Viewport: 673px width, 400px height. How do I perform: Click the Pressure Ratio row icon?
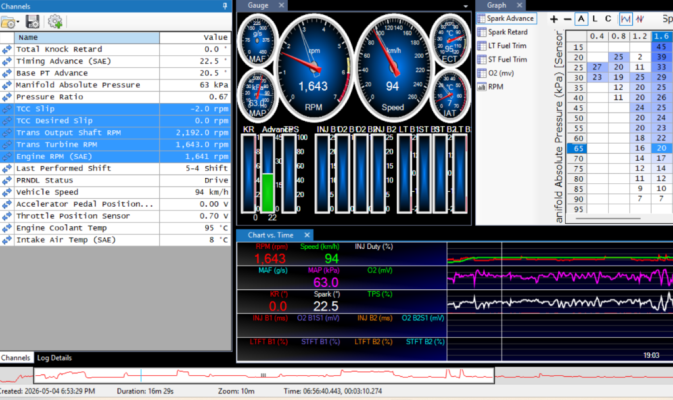tap(7, 97)
